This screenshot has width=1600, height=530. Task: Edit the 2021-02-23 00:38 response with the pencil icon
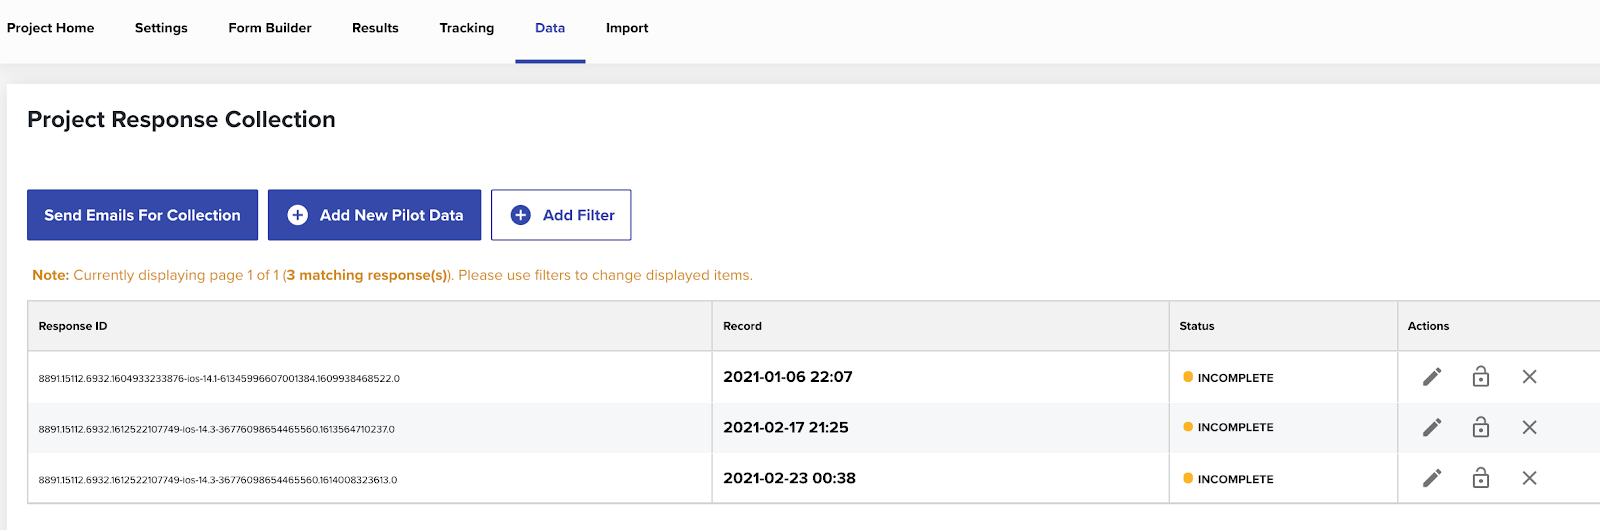click(1432, 478)
